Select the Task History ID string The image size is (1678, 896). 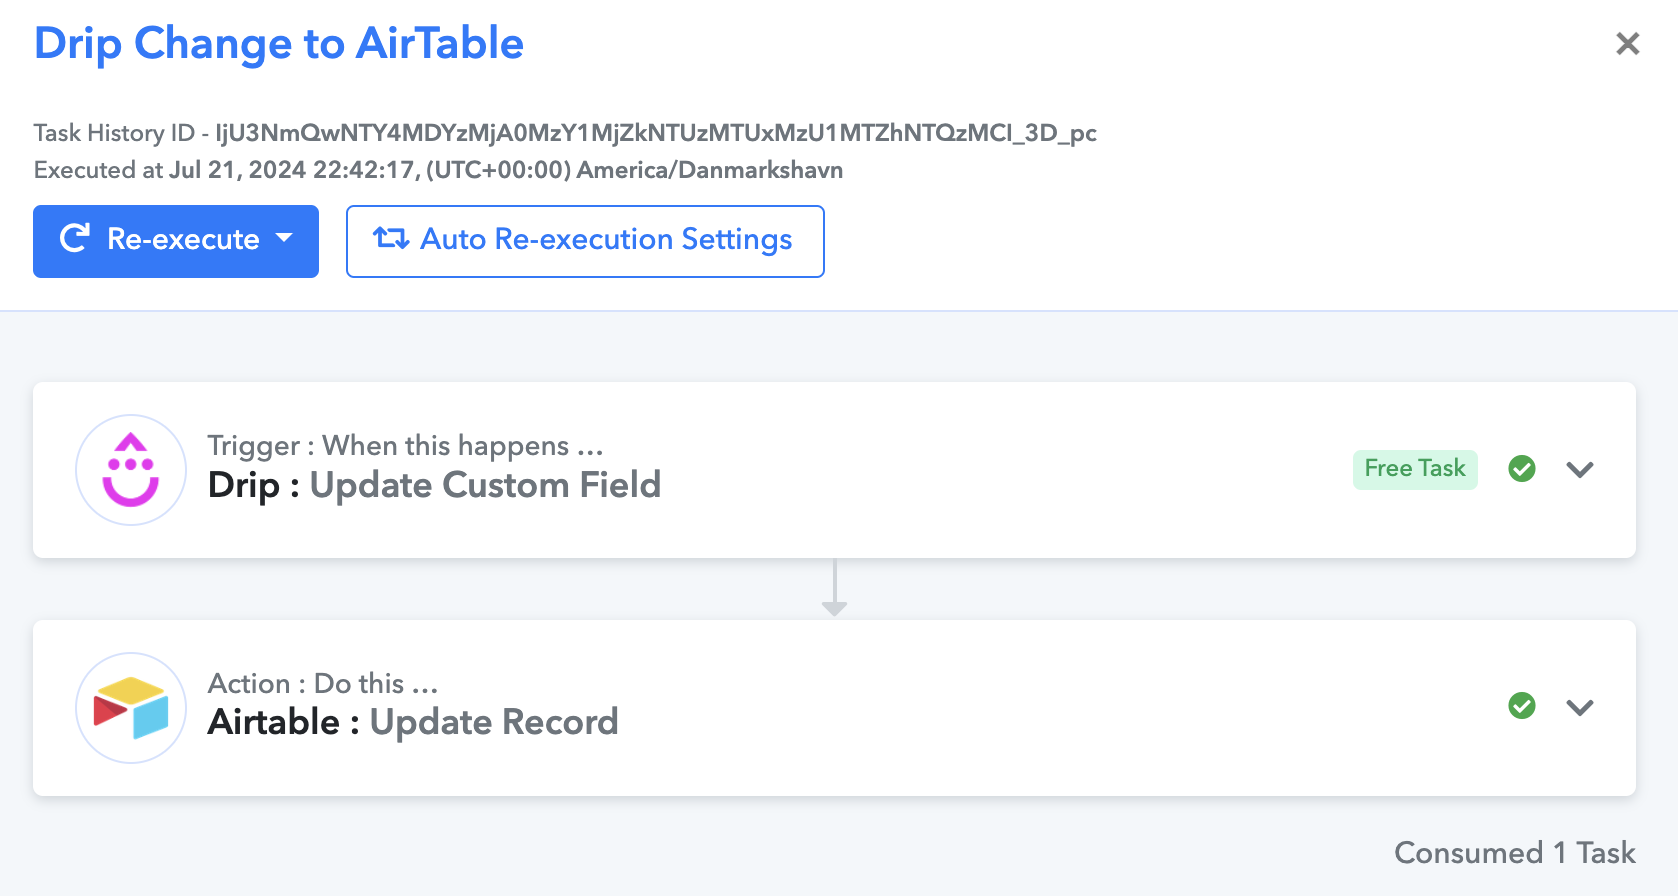[656, 133]
